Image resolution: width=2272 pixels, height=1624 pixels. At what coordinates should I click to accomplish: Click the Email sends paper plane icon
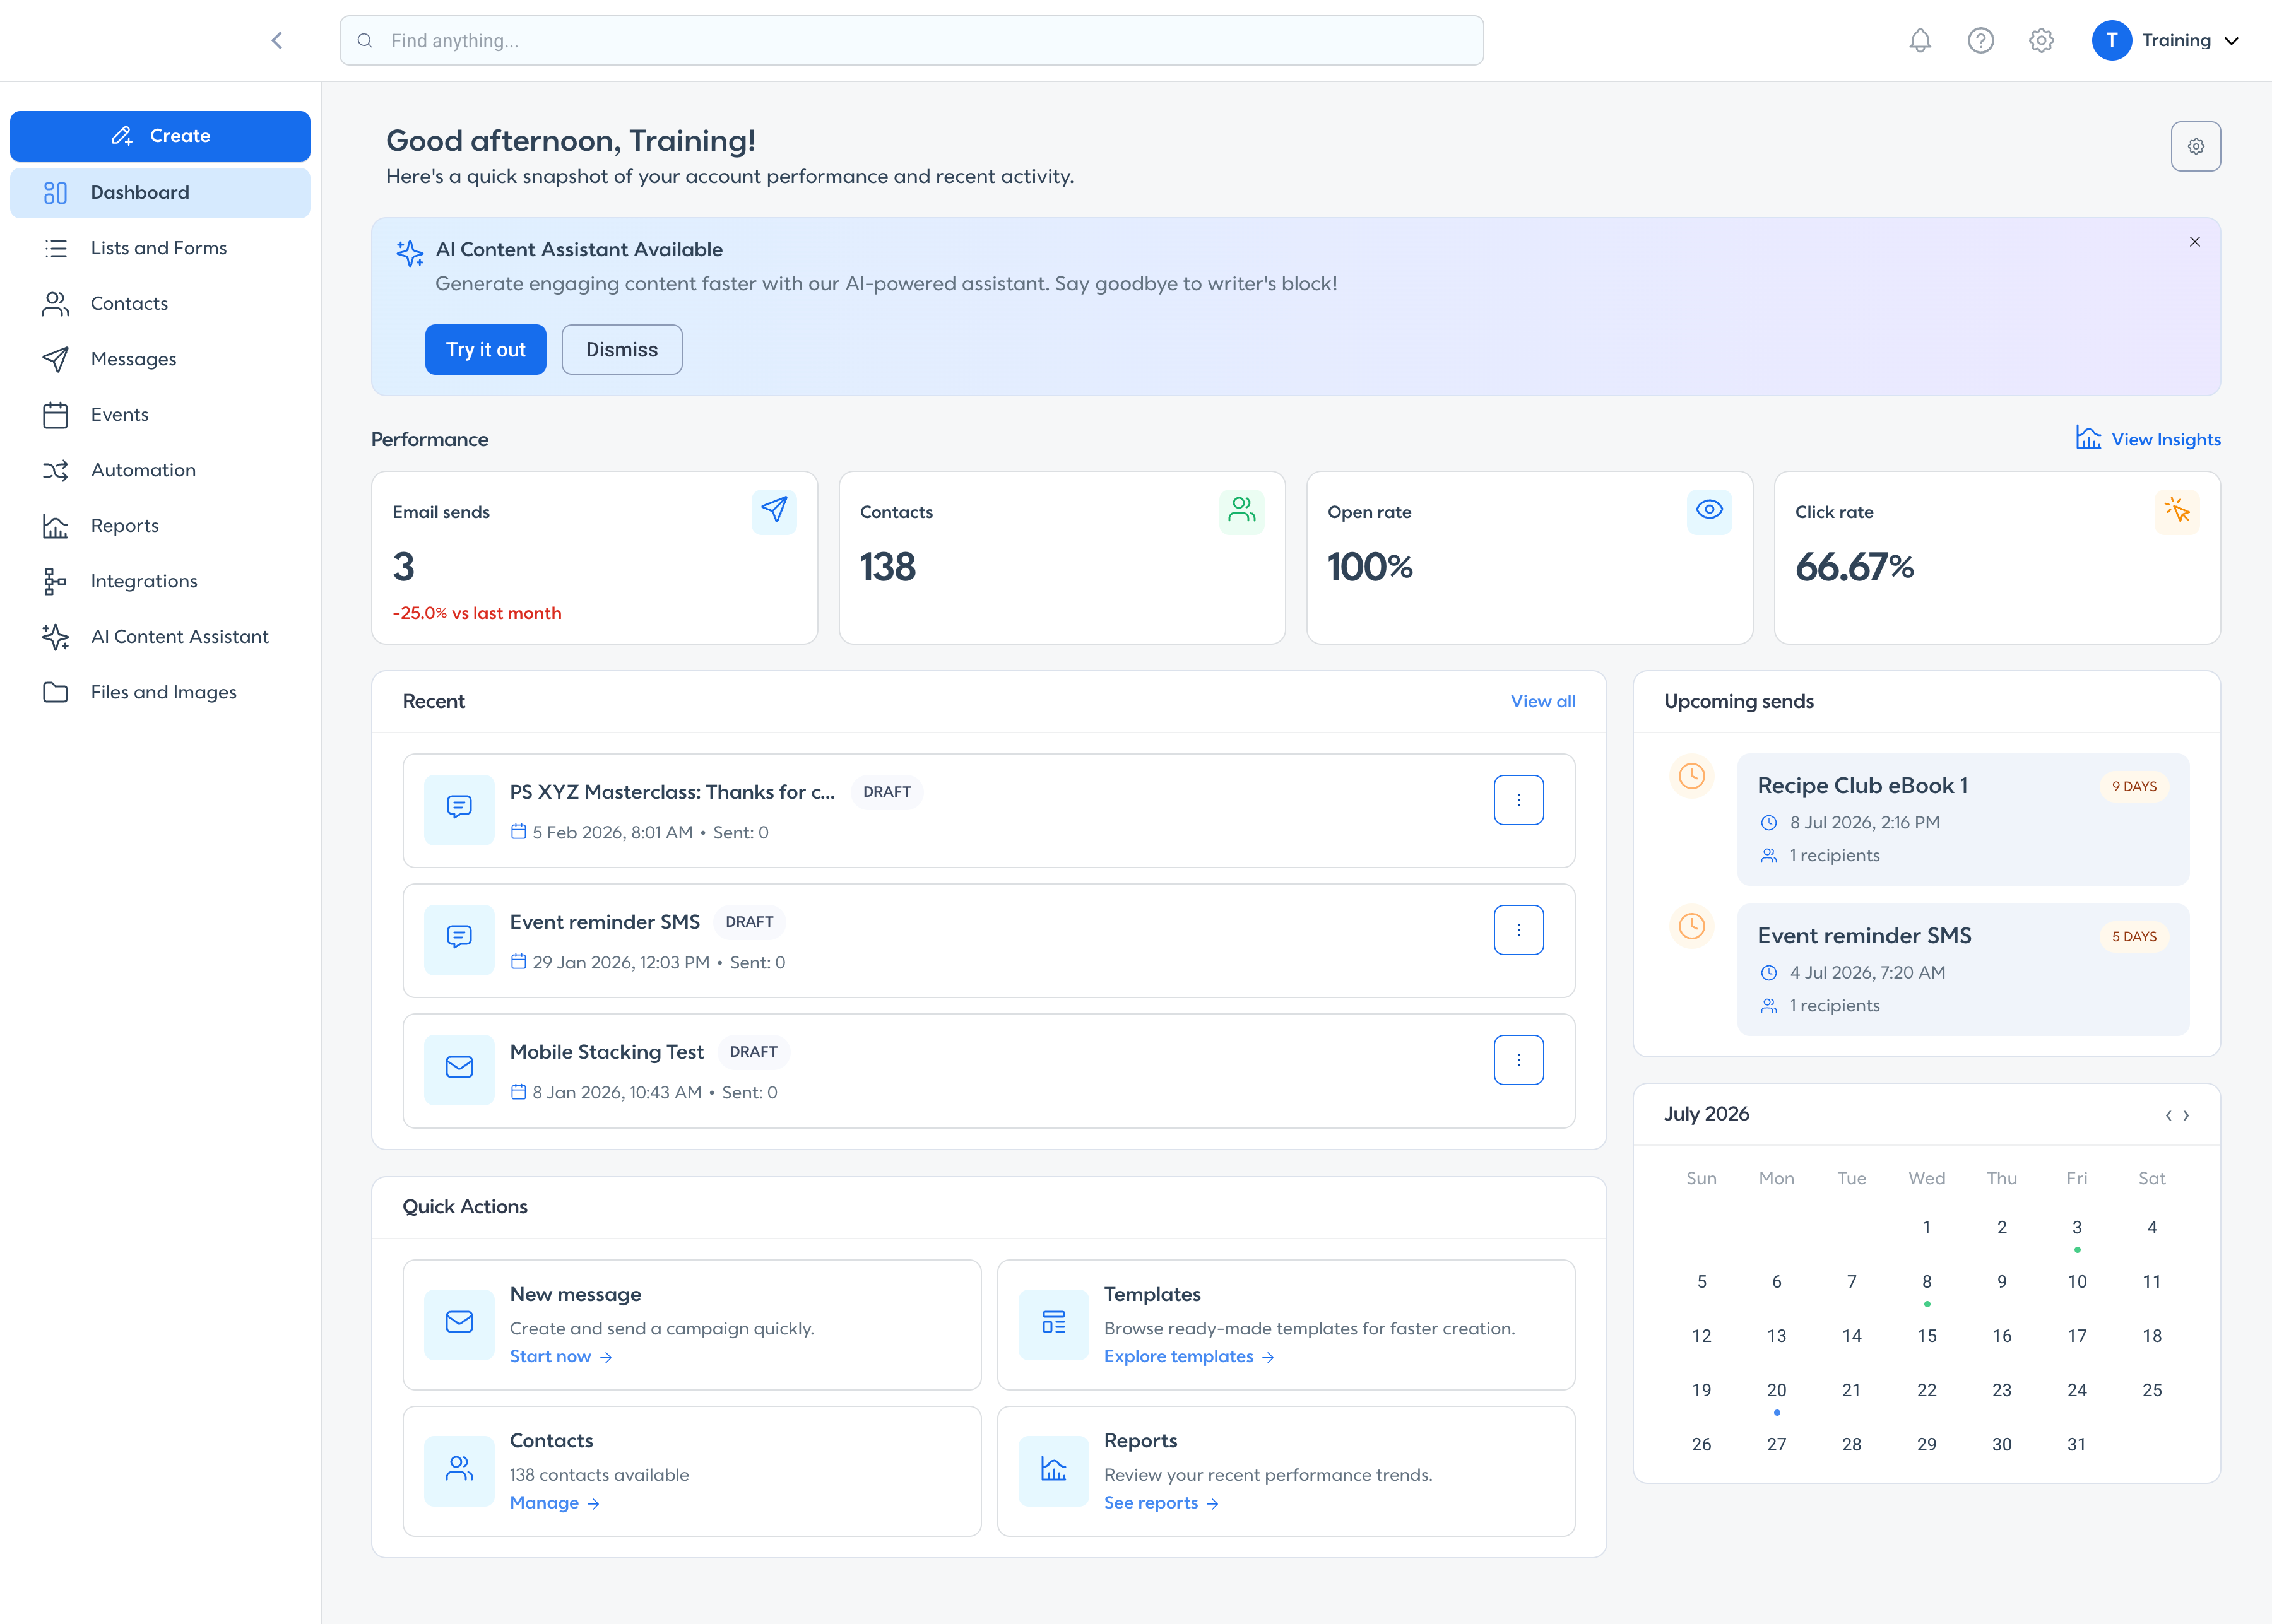[x=774, y=511]
